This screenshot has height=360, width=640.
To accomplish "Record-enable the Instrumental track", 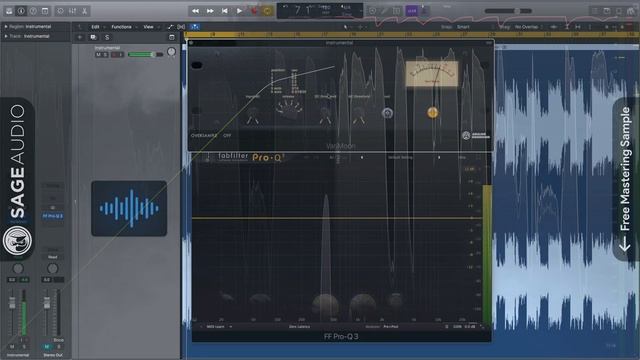I will click(x=114, y=54).
